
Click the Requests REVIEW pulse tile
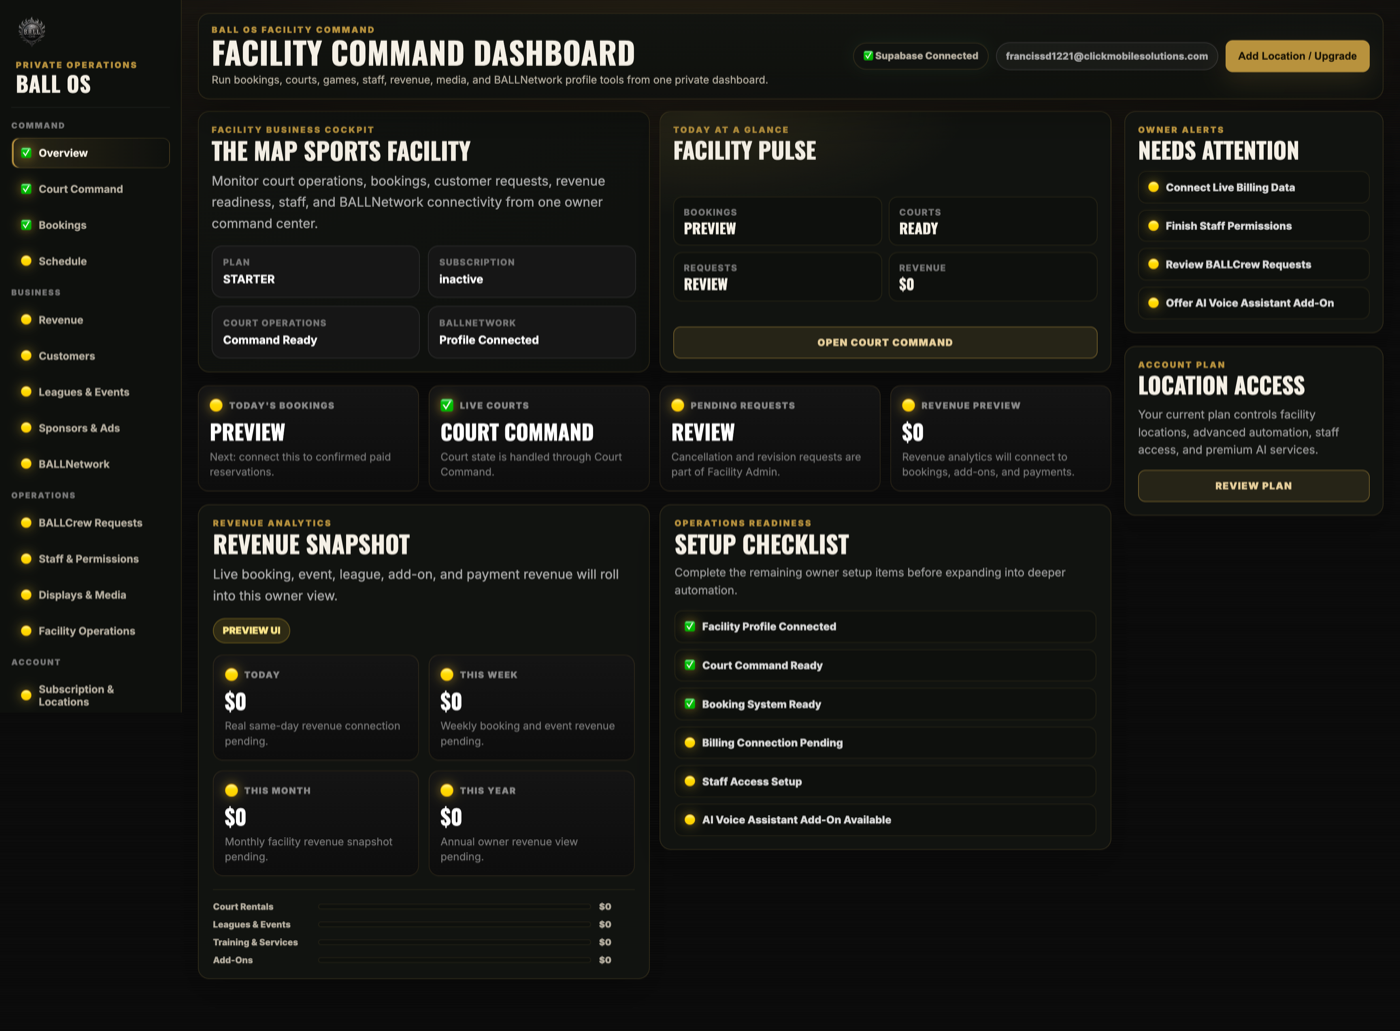(x=777, y=277)
